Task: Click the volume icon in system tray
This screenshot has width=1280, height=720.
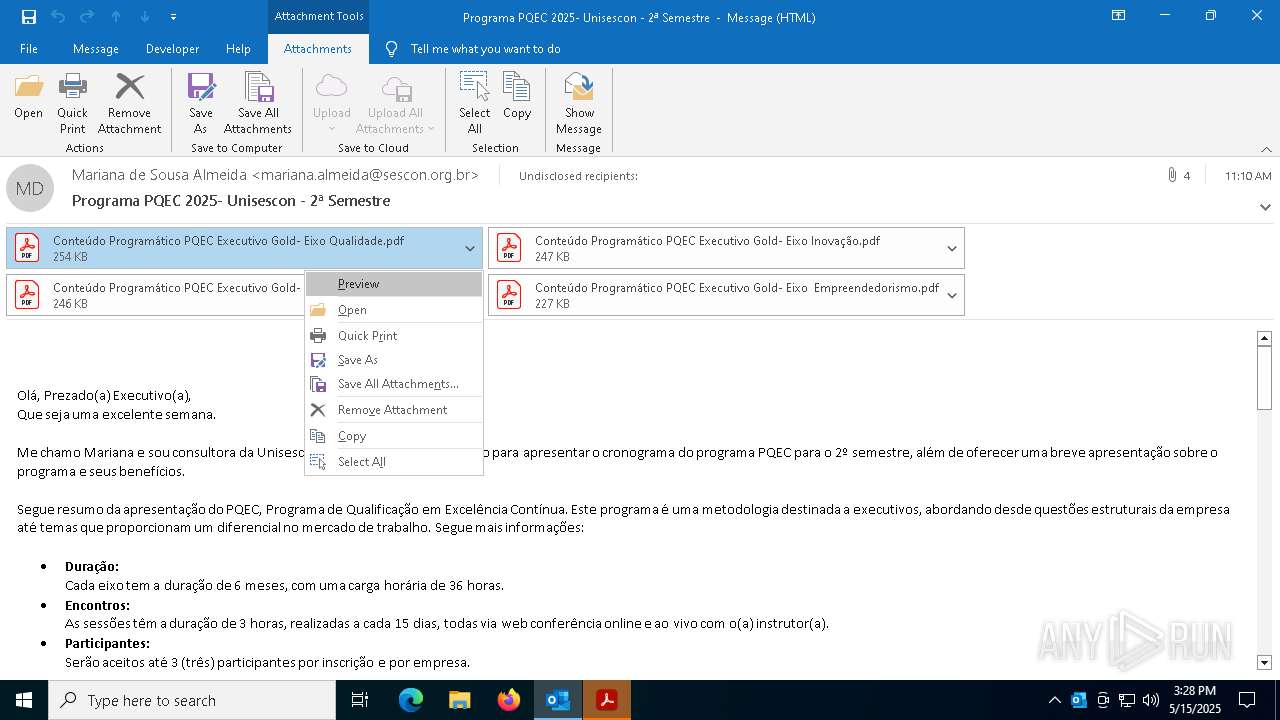Action: point(1150,700)
